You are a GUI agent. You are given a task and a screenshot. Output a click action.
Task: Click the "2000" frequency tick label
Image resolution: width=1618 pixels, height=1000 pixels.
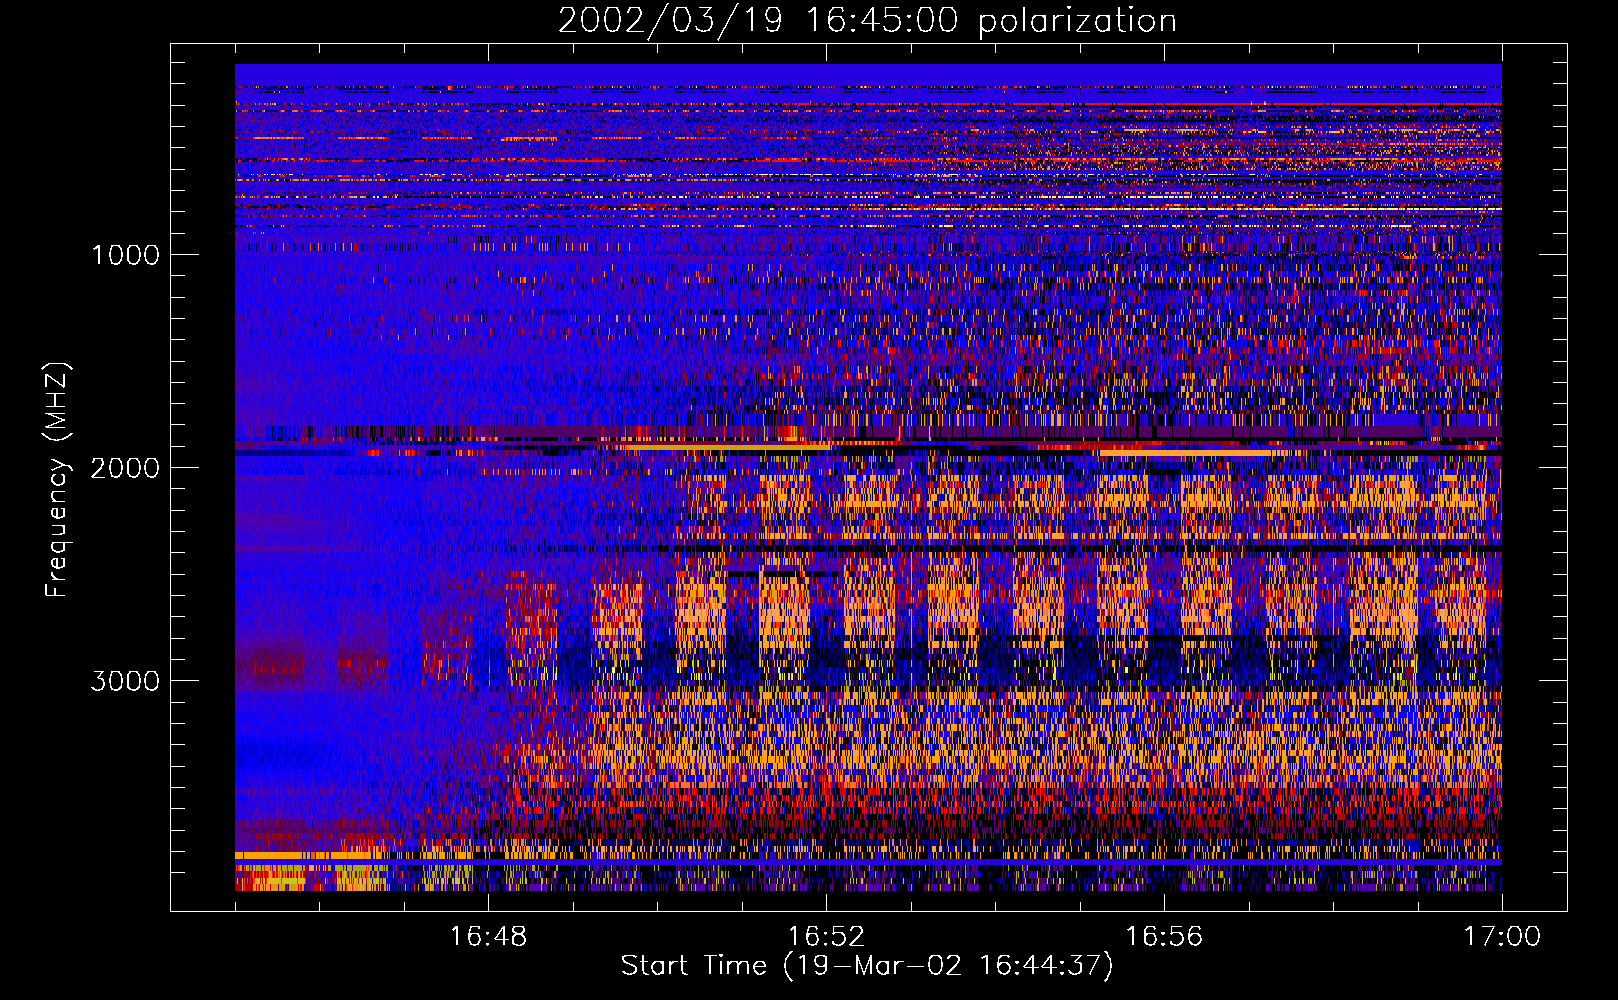click(125, 468)
